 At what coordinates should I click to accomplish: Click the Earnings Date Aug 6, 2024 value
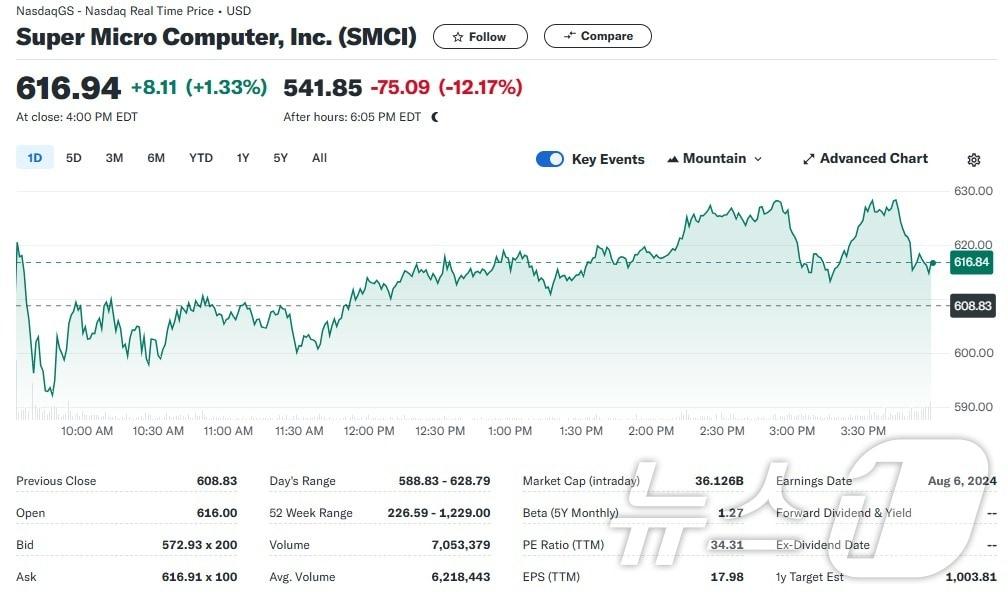coord(962,481)
